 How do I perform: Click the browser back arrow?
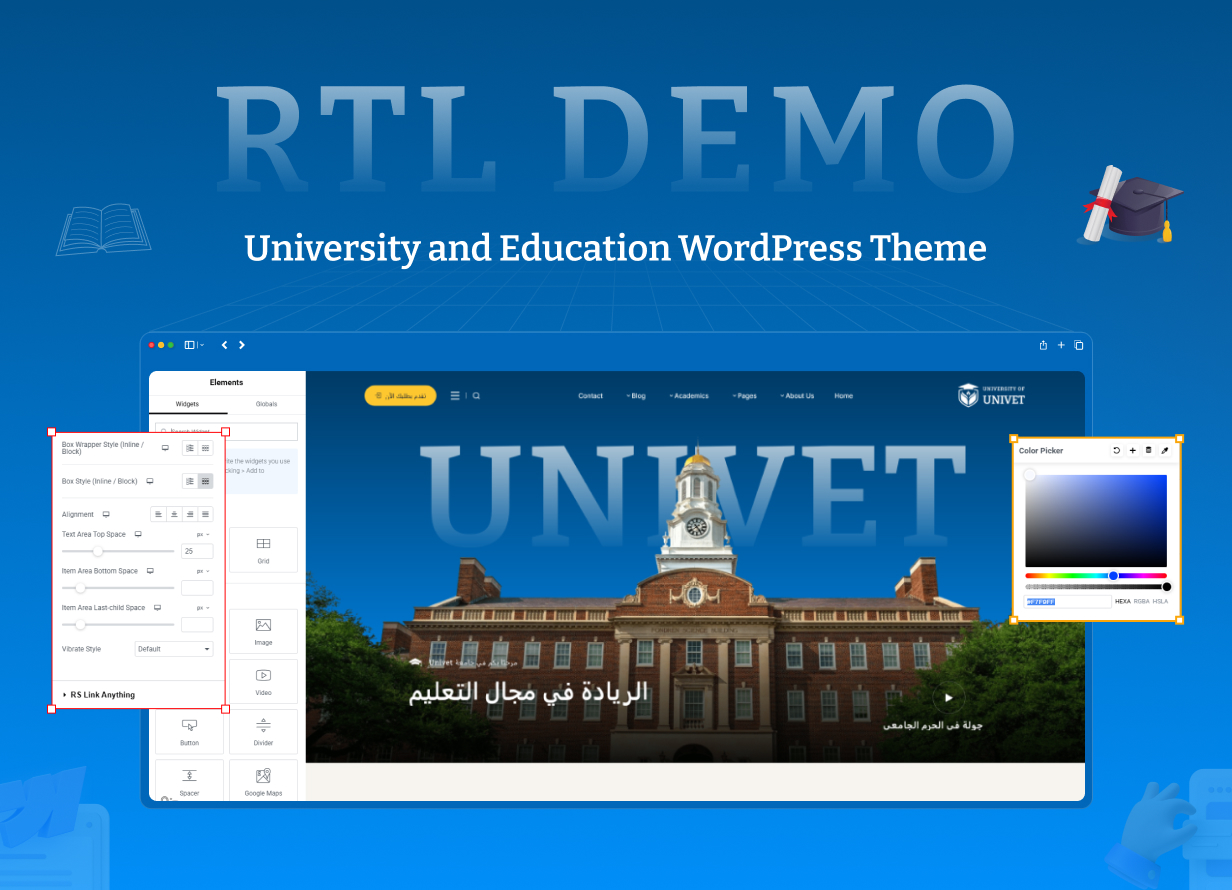click(224, 345)
